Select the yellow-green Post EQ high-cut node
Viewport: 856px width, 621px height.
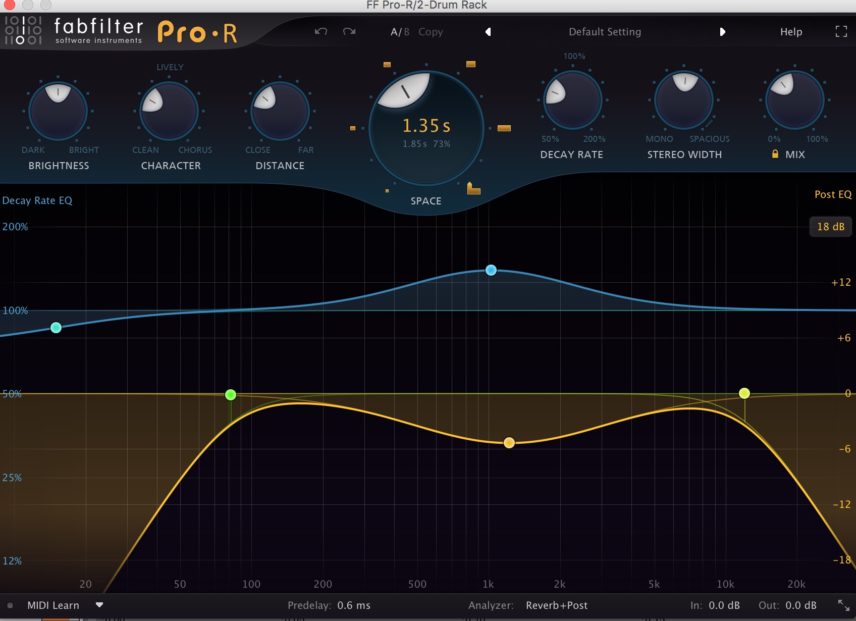(x=744, y=393)
